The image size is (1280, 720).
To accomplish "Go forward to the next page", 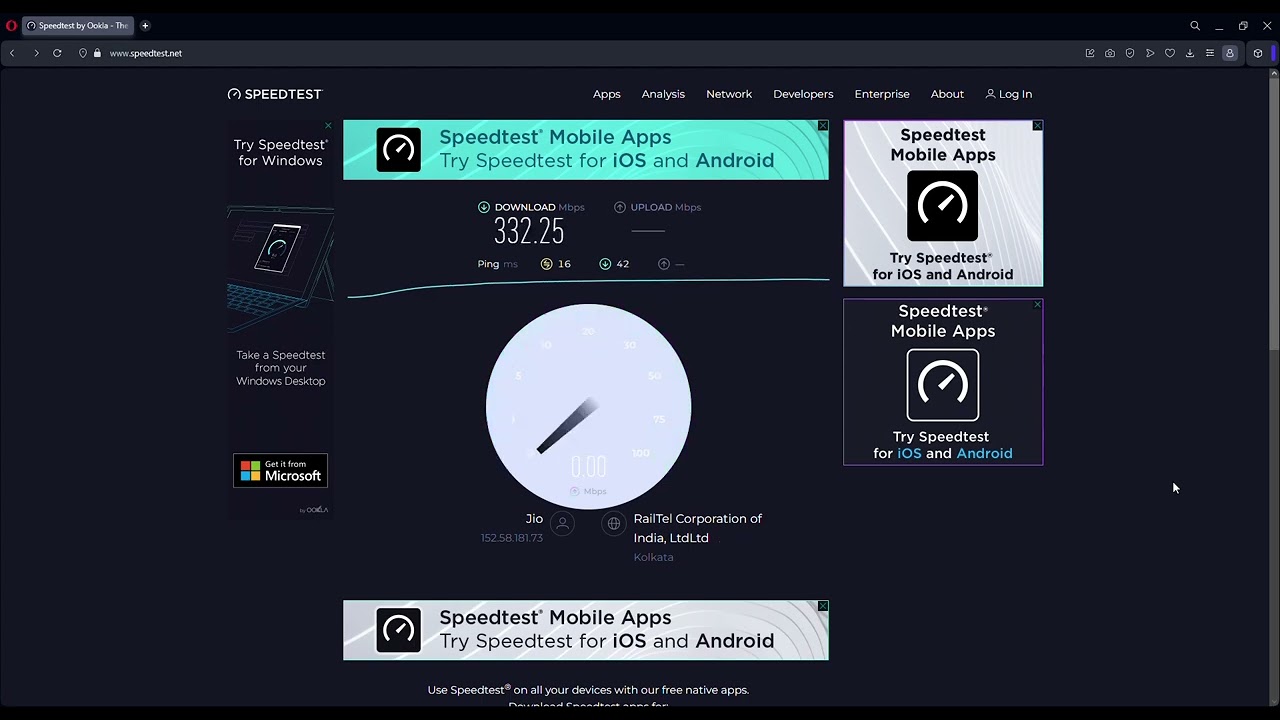I will coord(36,53).
